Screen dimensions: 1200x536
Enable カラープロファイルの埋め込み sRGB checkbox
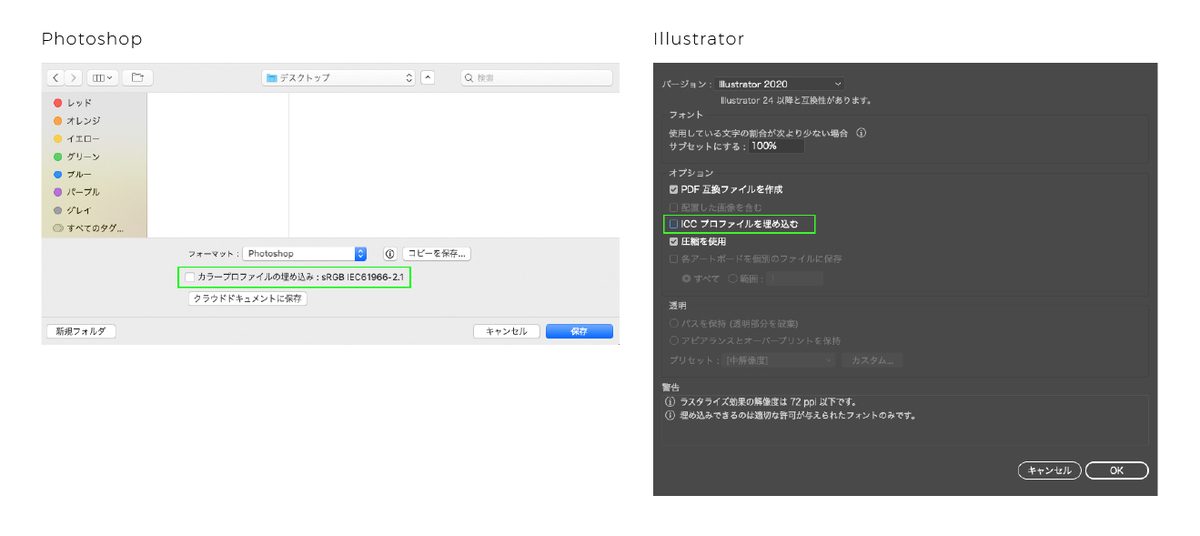click(x=191, y=276)
